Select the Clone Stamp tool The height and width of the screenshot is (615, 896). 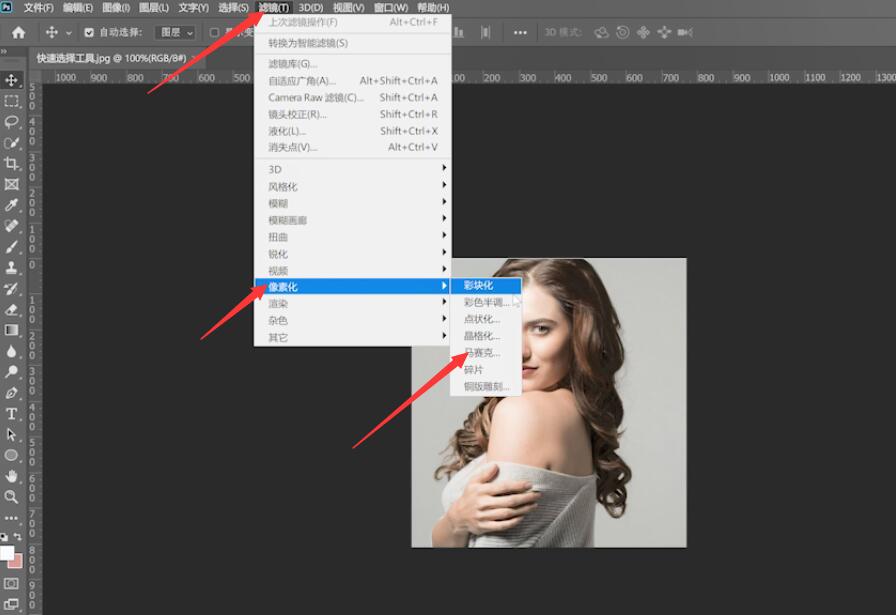pyautogui.click(x=11, y=267)
